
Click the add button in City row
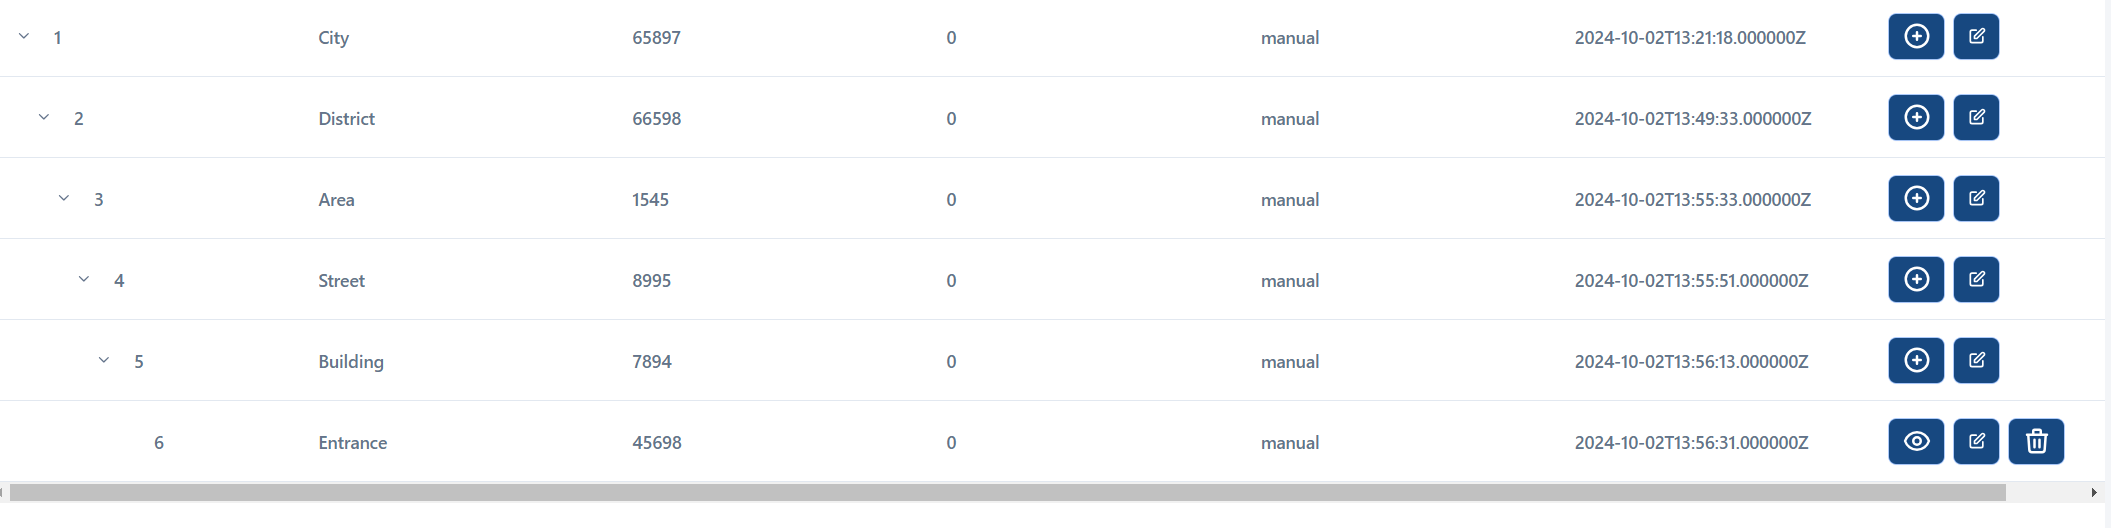point(1916,37)
